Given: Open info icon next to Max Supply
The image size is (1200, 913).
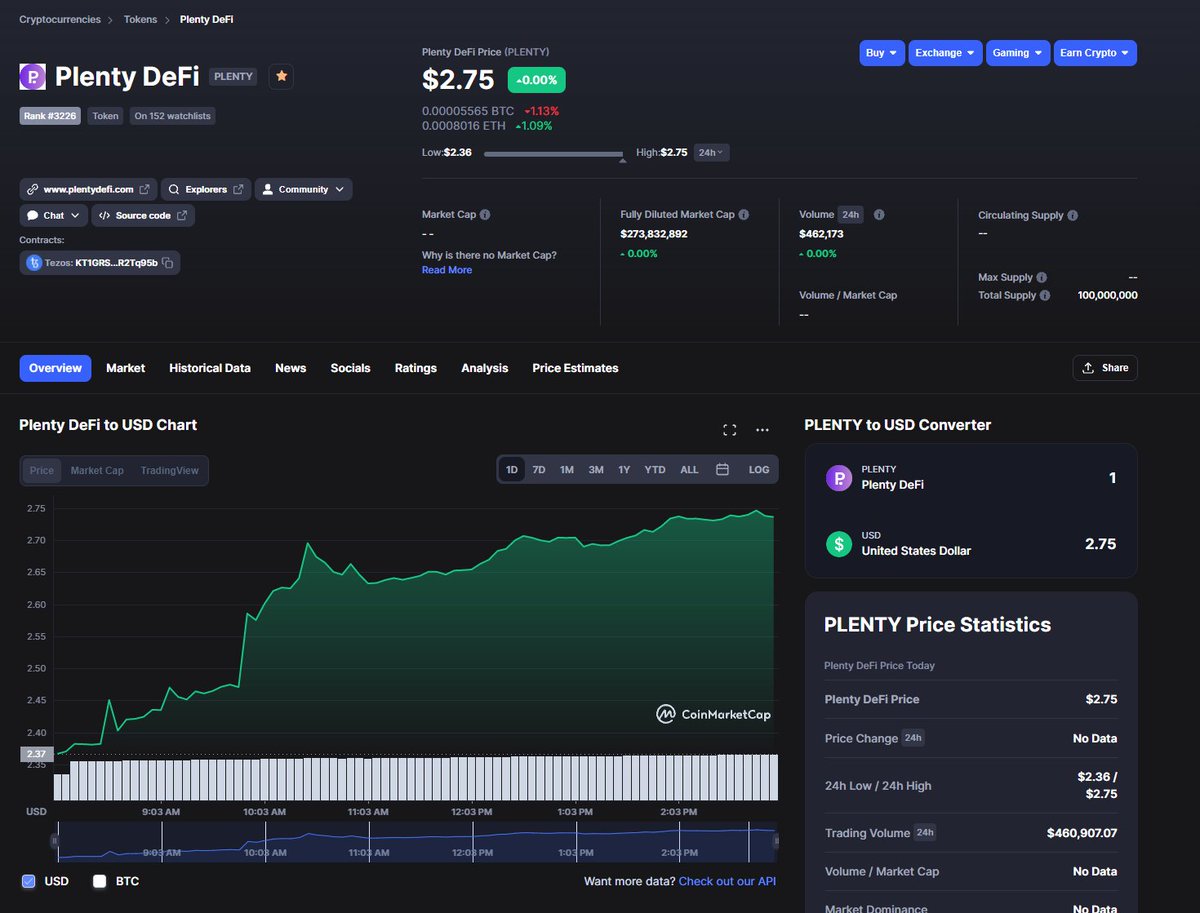Looking at the screenshot, I should 1042,277.
